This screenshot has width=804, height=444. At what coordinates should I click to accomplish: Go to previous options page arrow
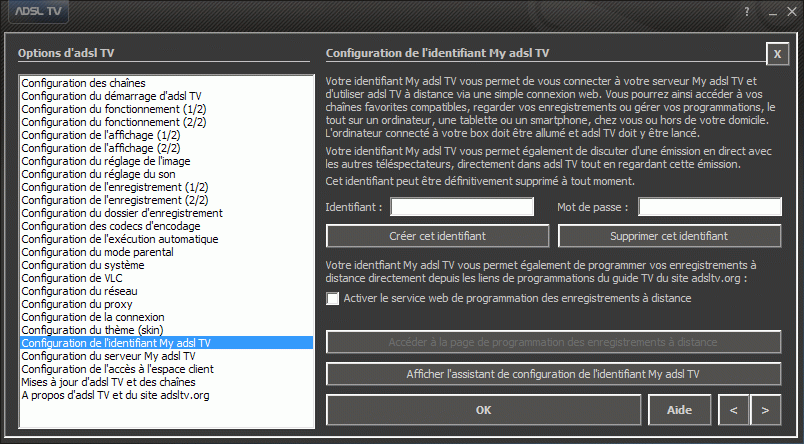point(734,410)
